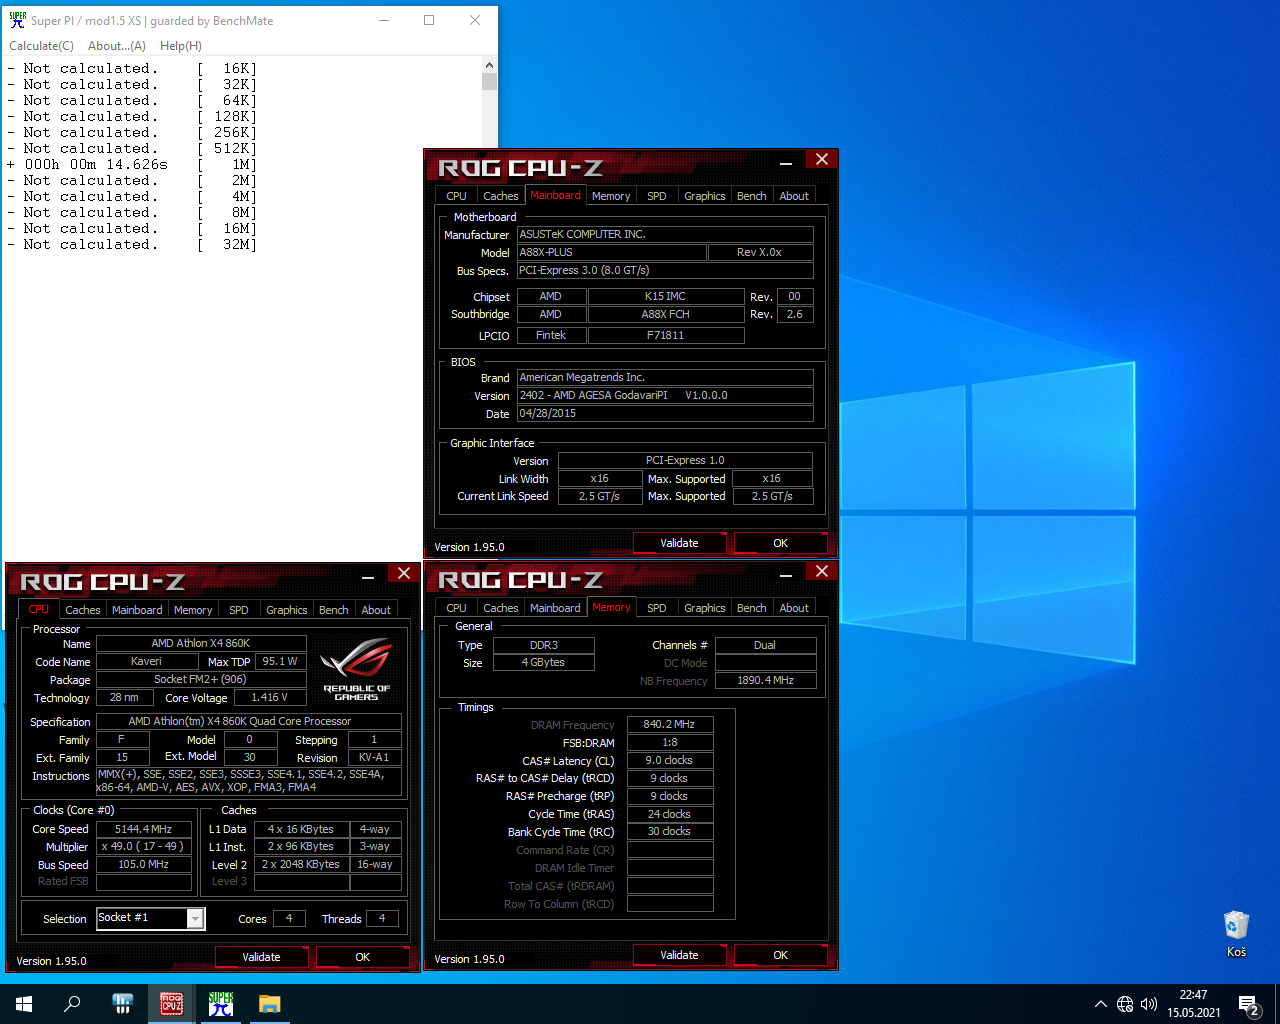Open File Explorer from the taskbar
This screenshot has height=1024, width=1280.
coord(269,1004)
